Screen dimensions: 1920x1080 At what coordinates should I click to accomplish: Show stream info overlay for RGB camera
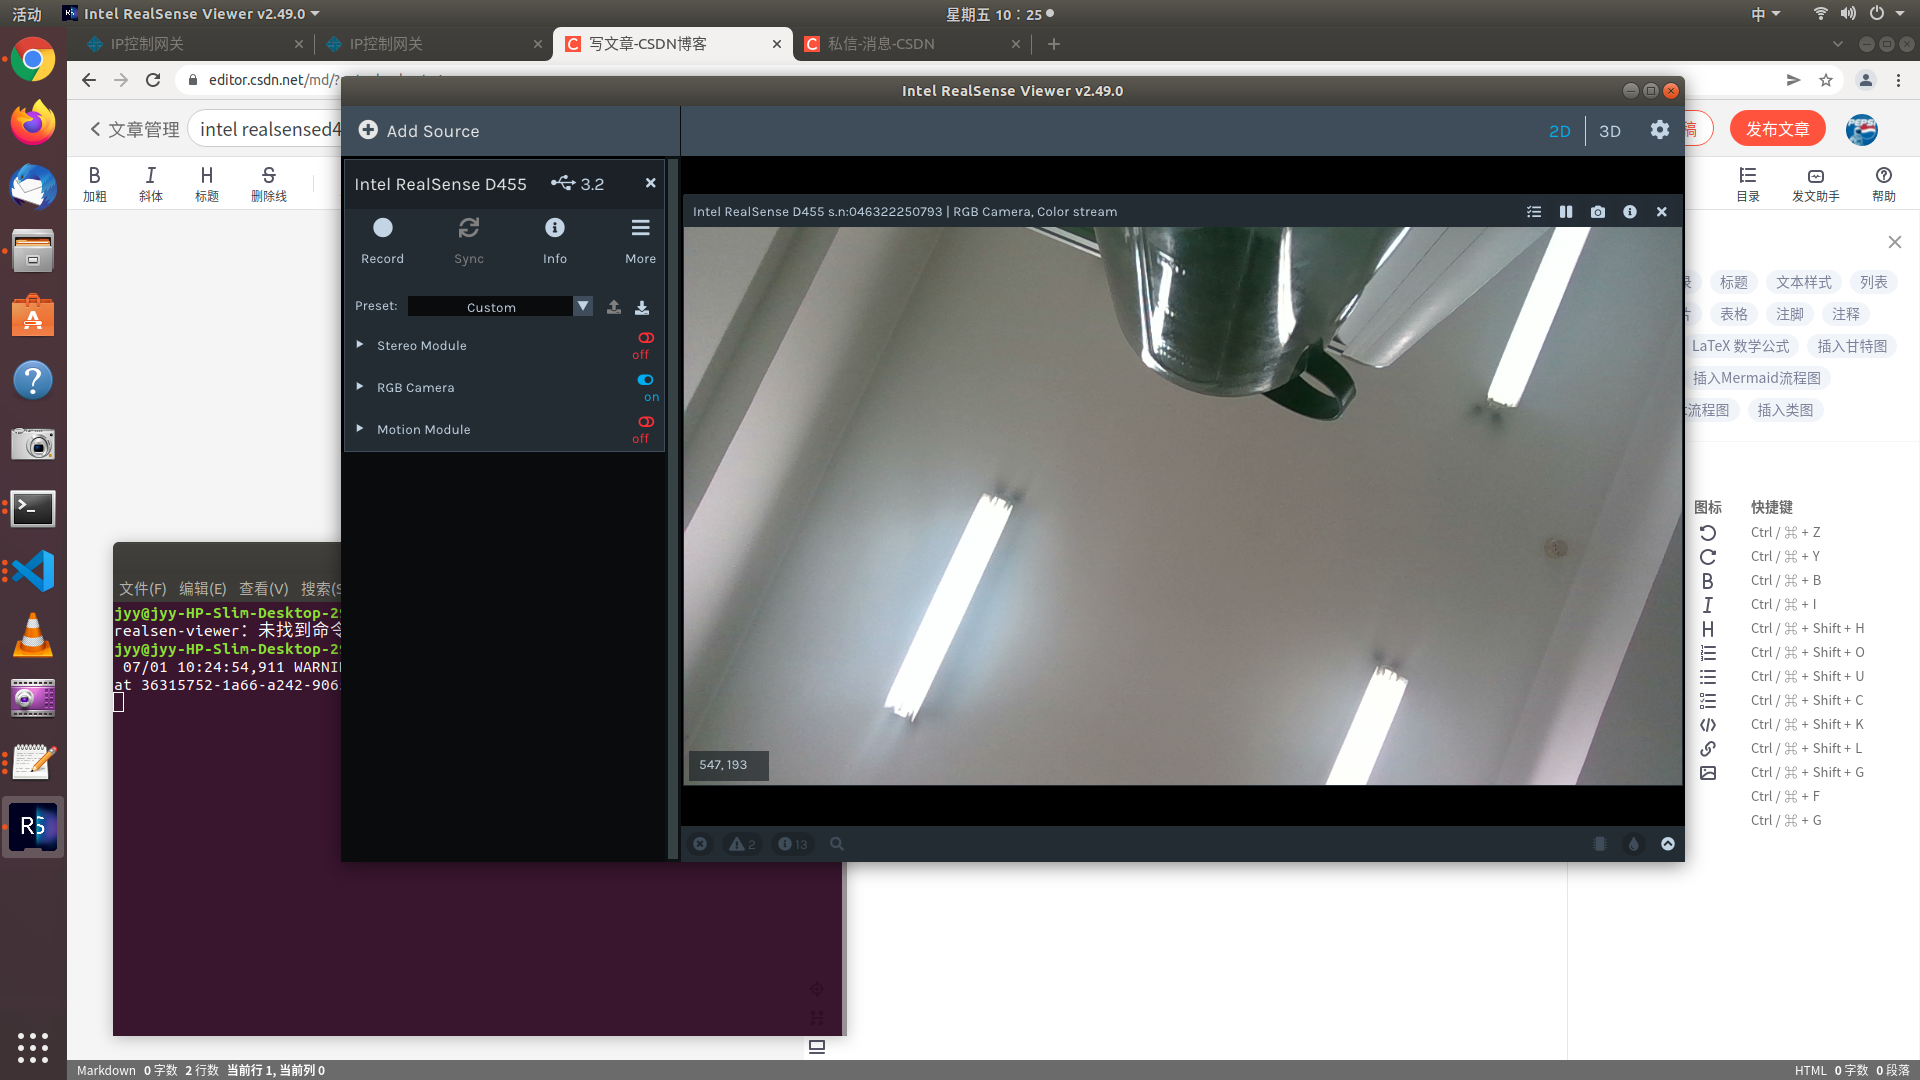pos(1629,211)
